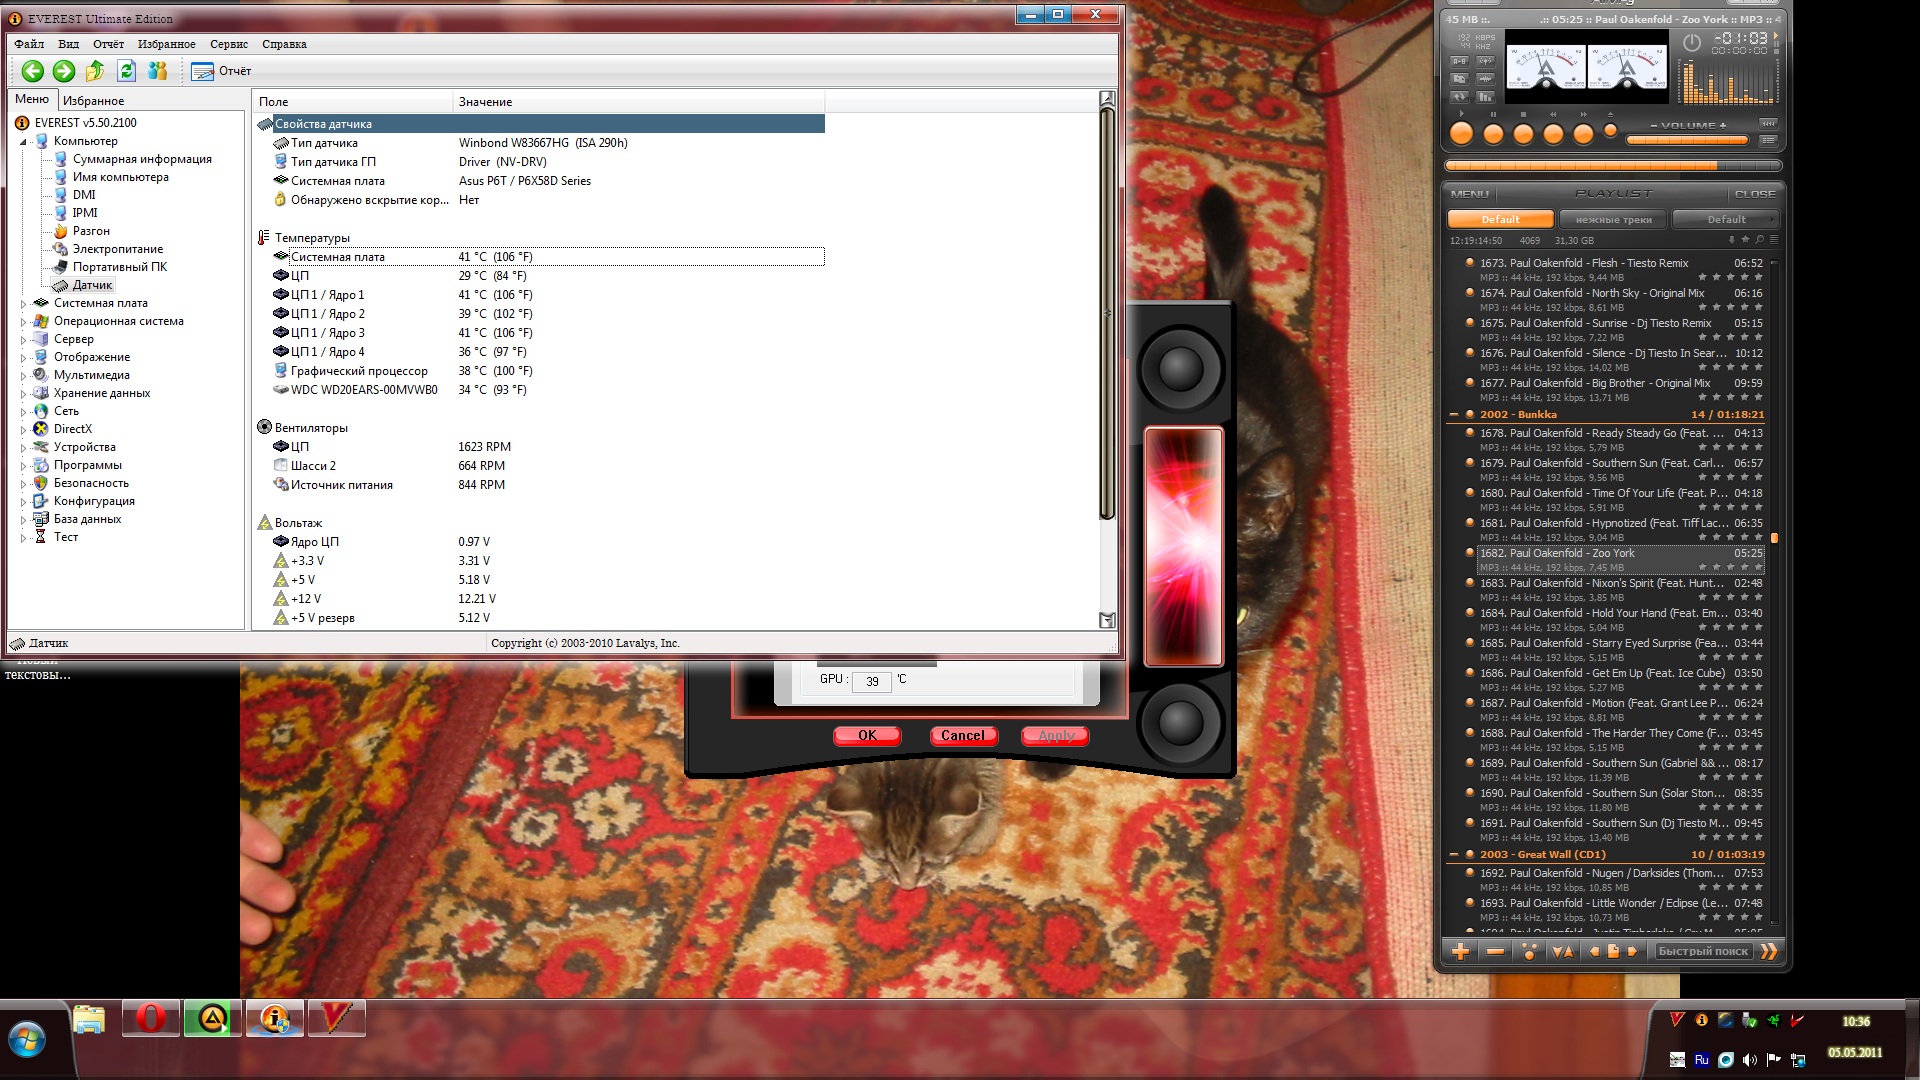Click the AIMP volume slider bar
1920x1080 pixels.
(x=1687, y=140)
